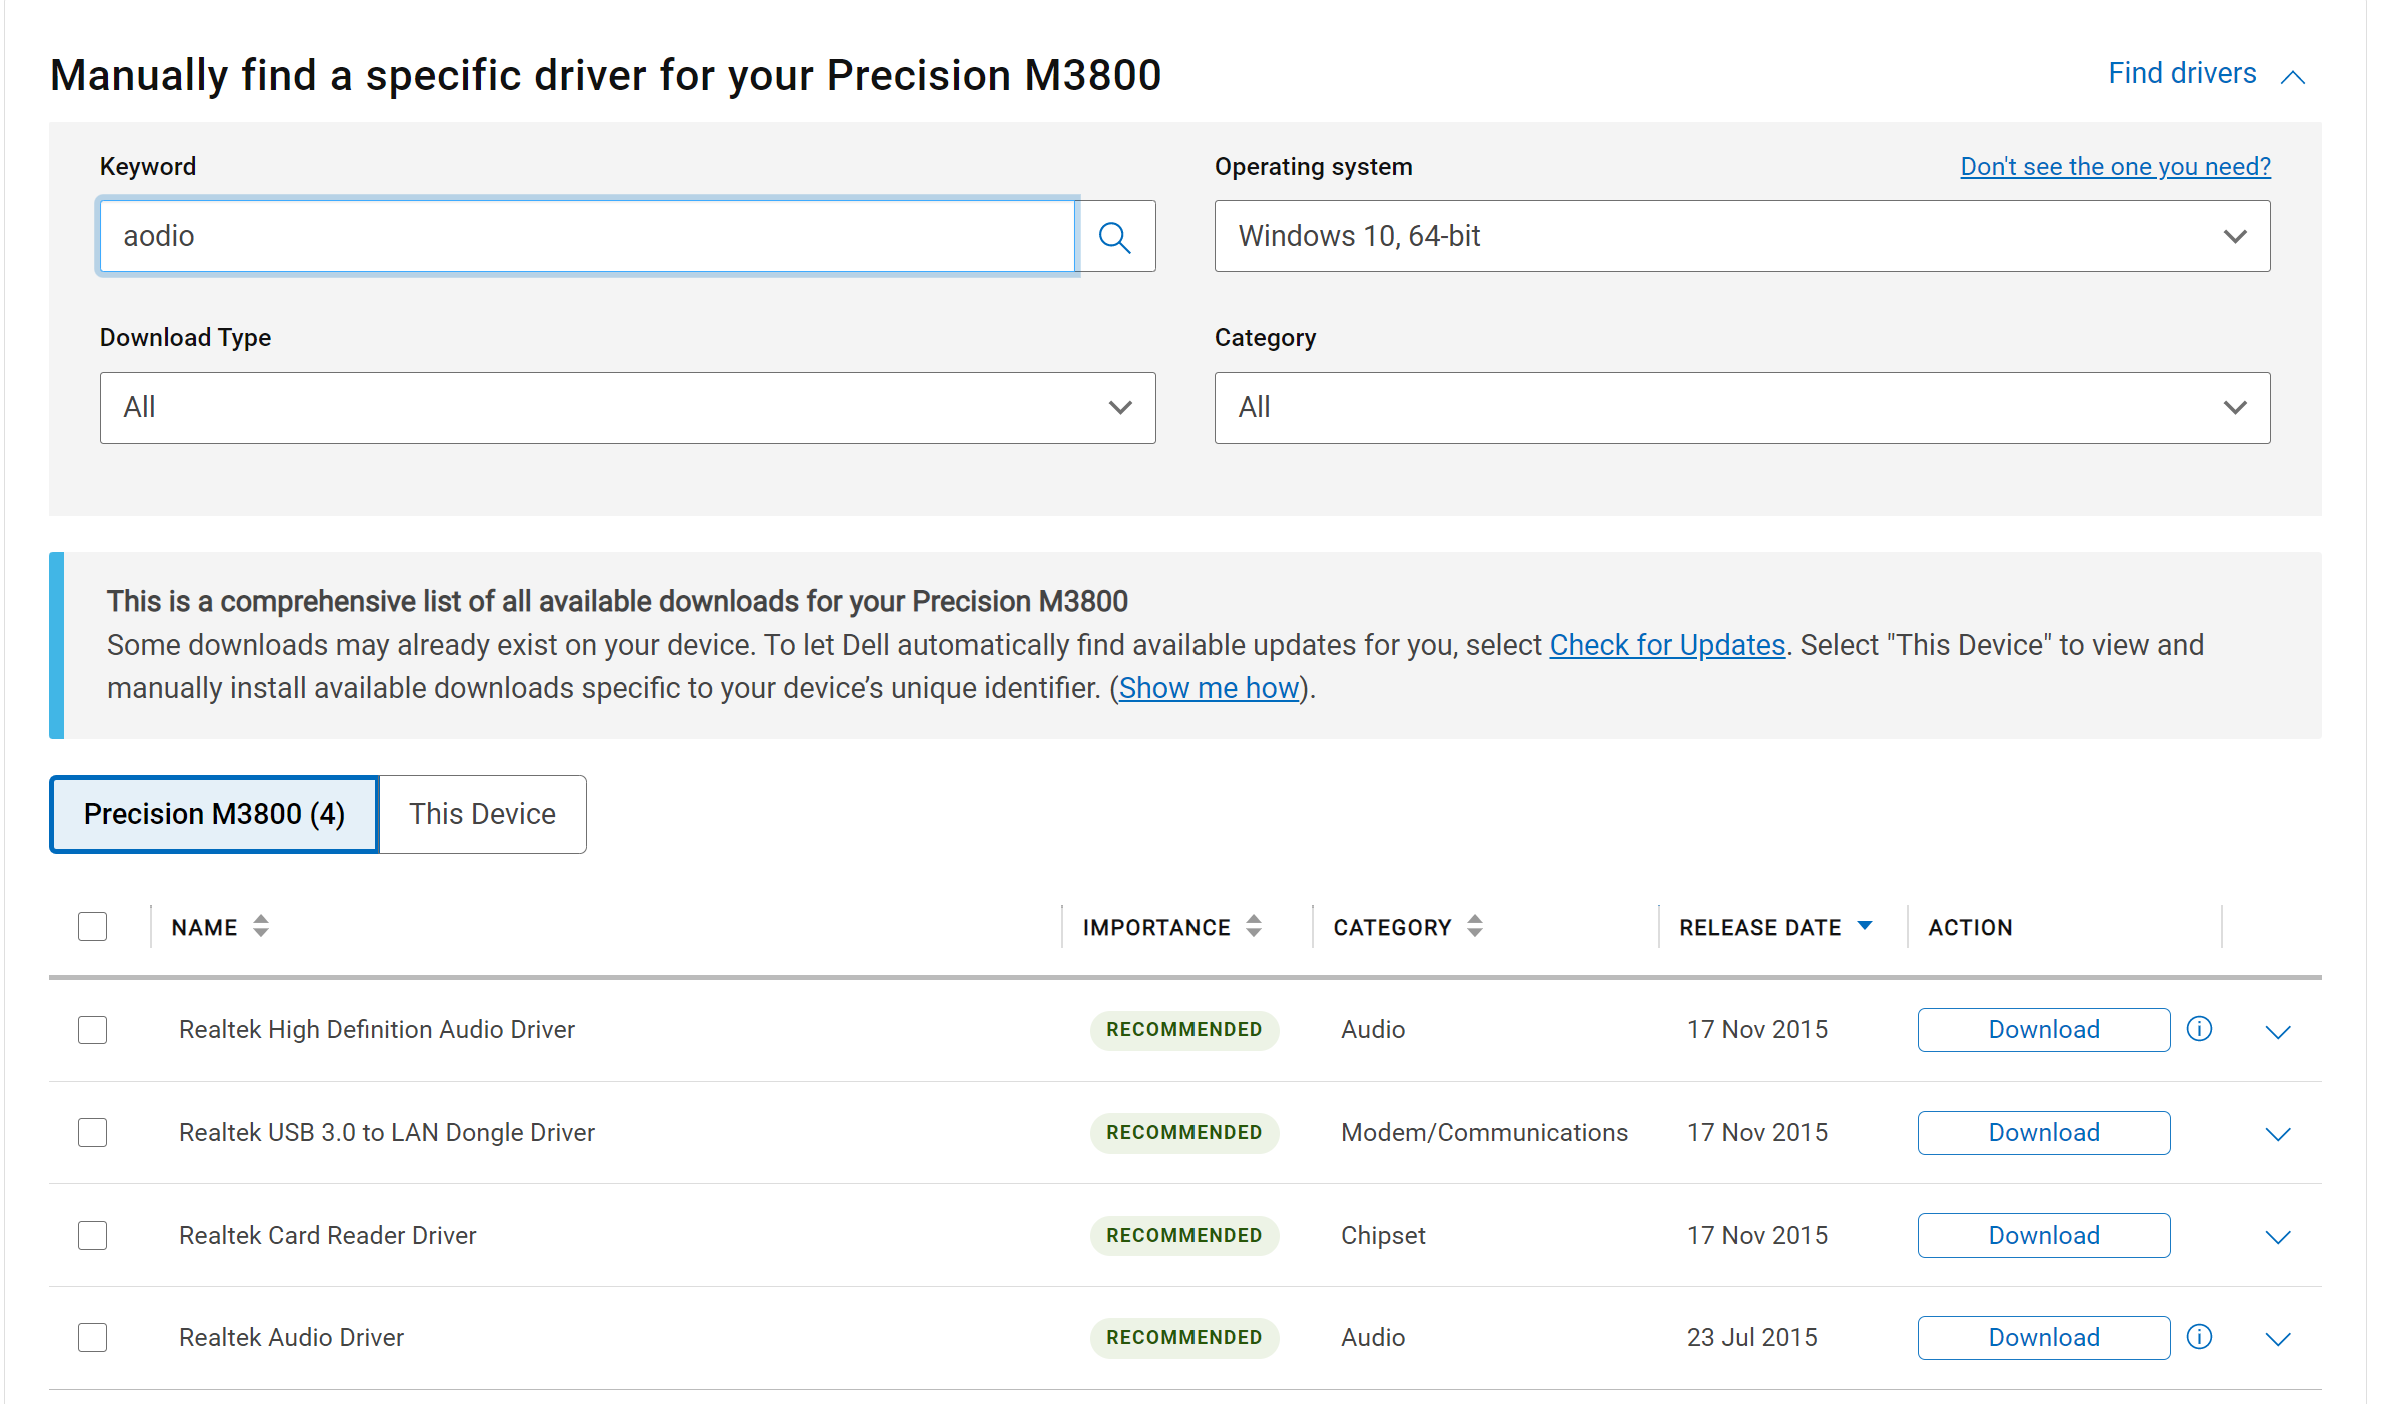2392x1404 pixels.
Task: Click the 23 Jul 2015 release date
Action: coord(1752,1337)
